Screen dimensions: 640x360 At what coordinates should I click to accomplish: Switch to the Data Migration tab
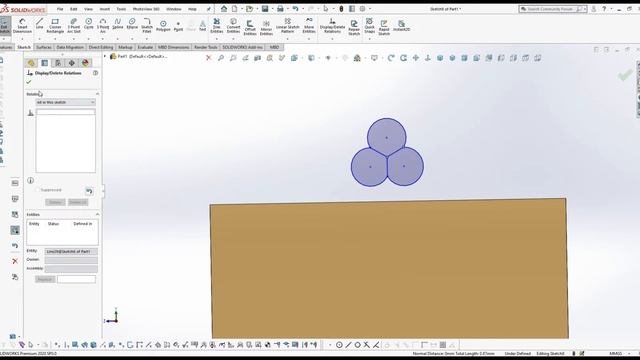70,47
